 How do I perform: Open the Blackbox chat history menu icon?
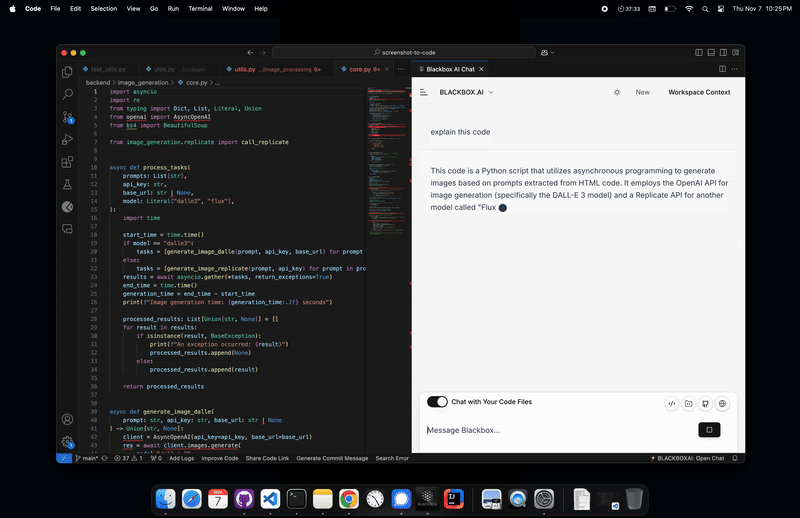tap(423, 92)
